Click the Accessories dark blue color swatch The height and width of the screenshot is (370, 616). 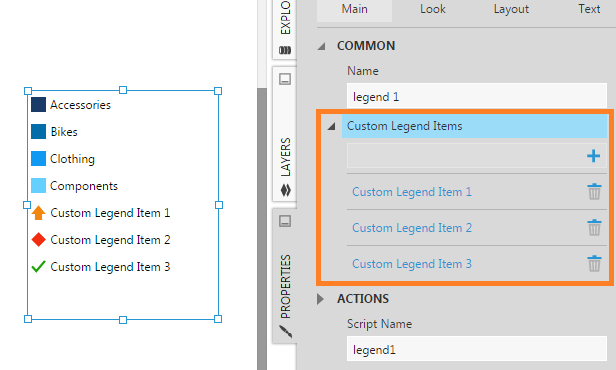click(x=38, y=105)
